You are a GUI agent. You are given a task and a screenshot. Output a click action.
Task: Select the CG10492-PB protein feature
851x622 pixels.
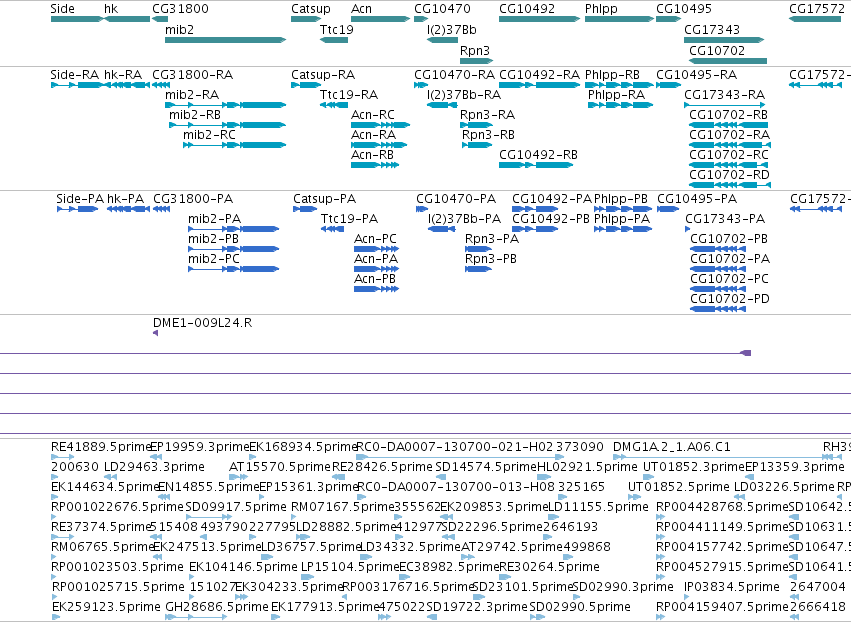point(535,229)
